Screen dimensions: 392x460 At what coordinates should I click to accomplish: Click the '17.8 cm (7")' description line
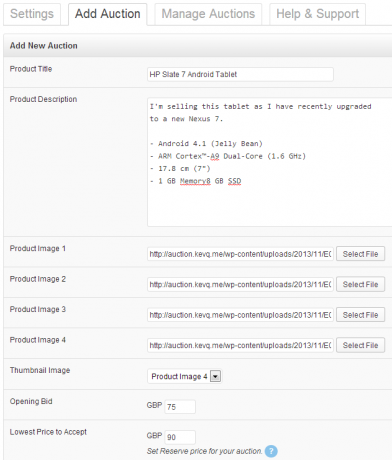(x=180, y=169)
